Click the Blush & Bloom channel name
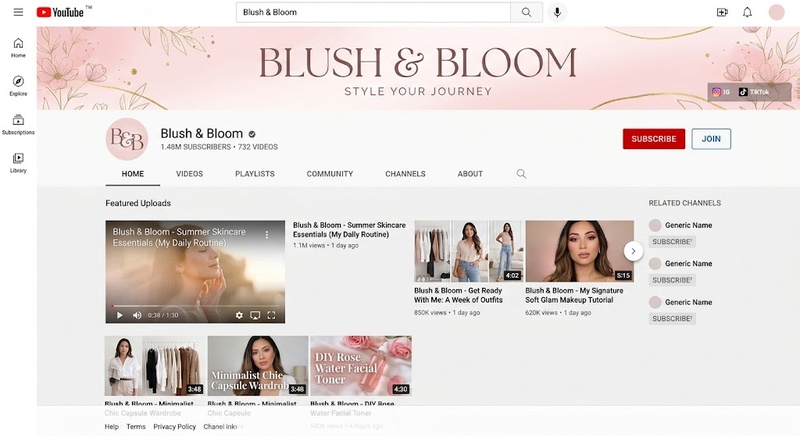800x436 pixels. coord(202,134)
